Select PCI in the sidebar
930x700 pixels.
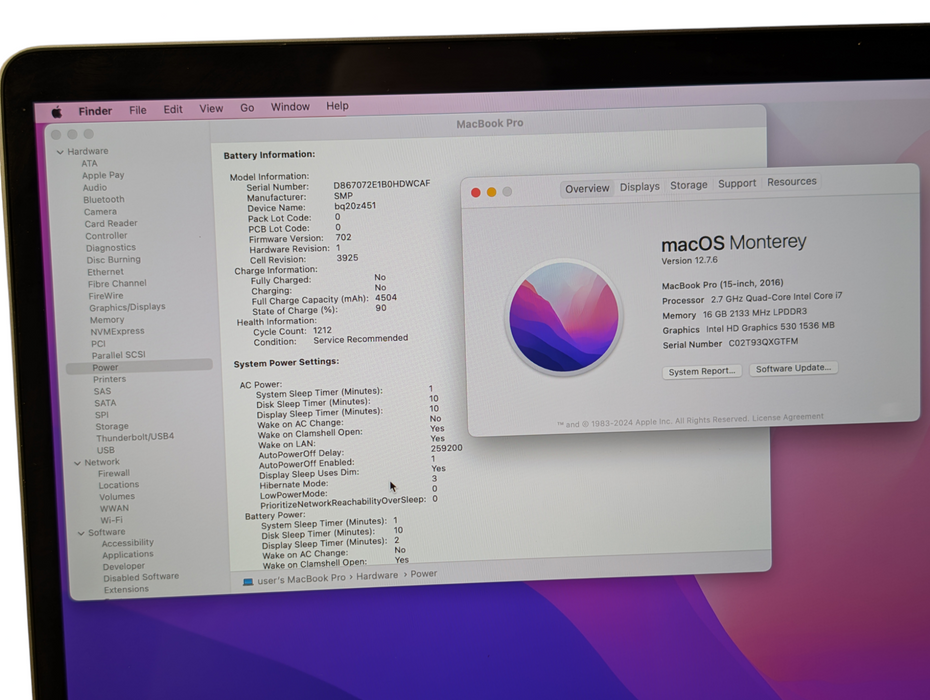click(98, 343)
